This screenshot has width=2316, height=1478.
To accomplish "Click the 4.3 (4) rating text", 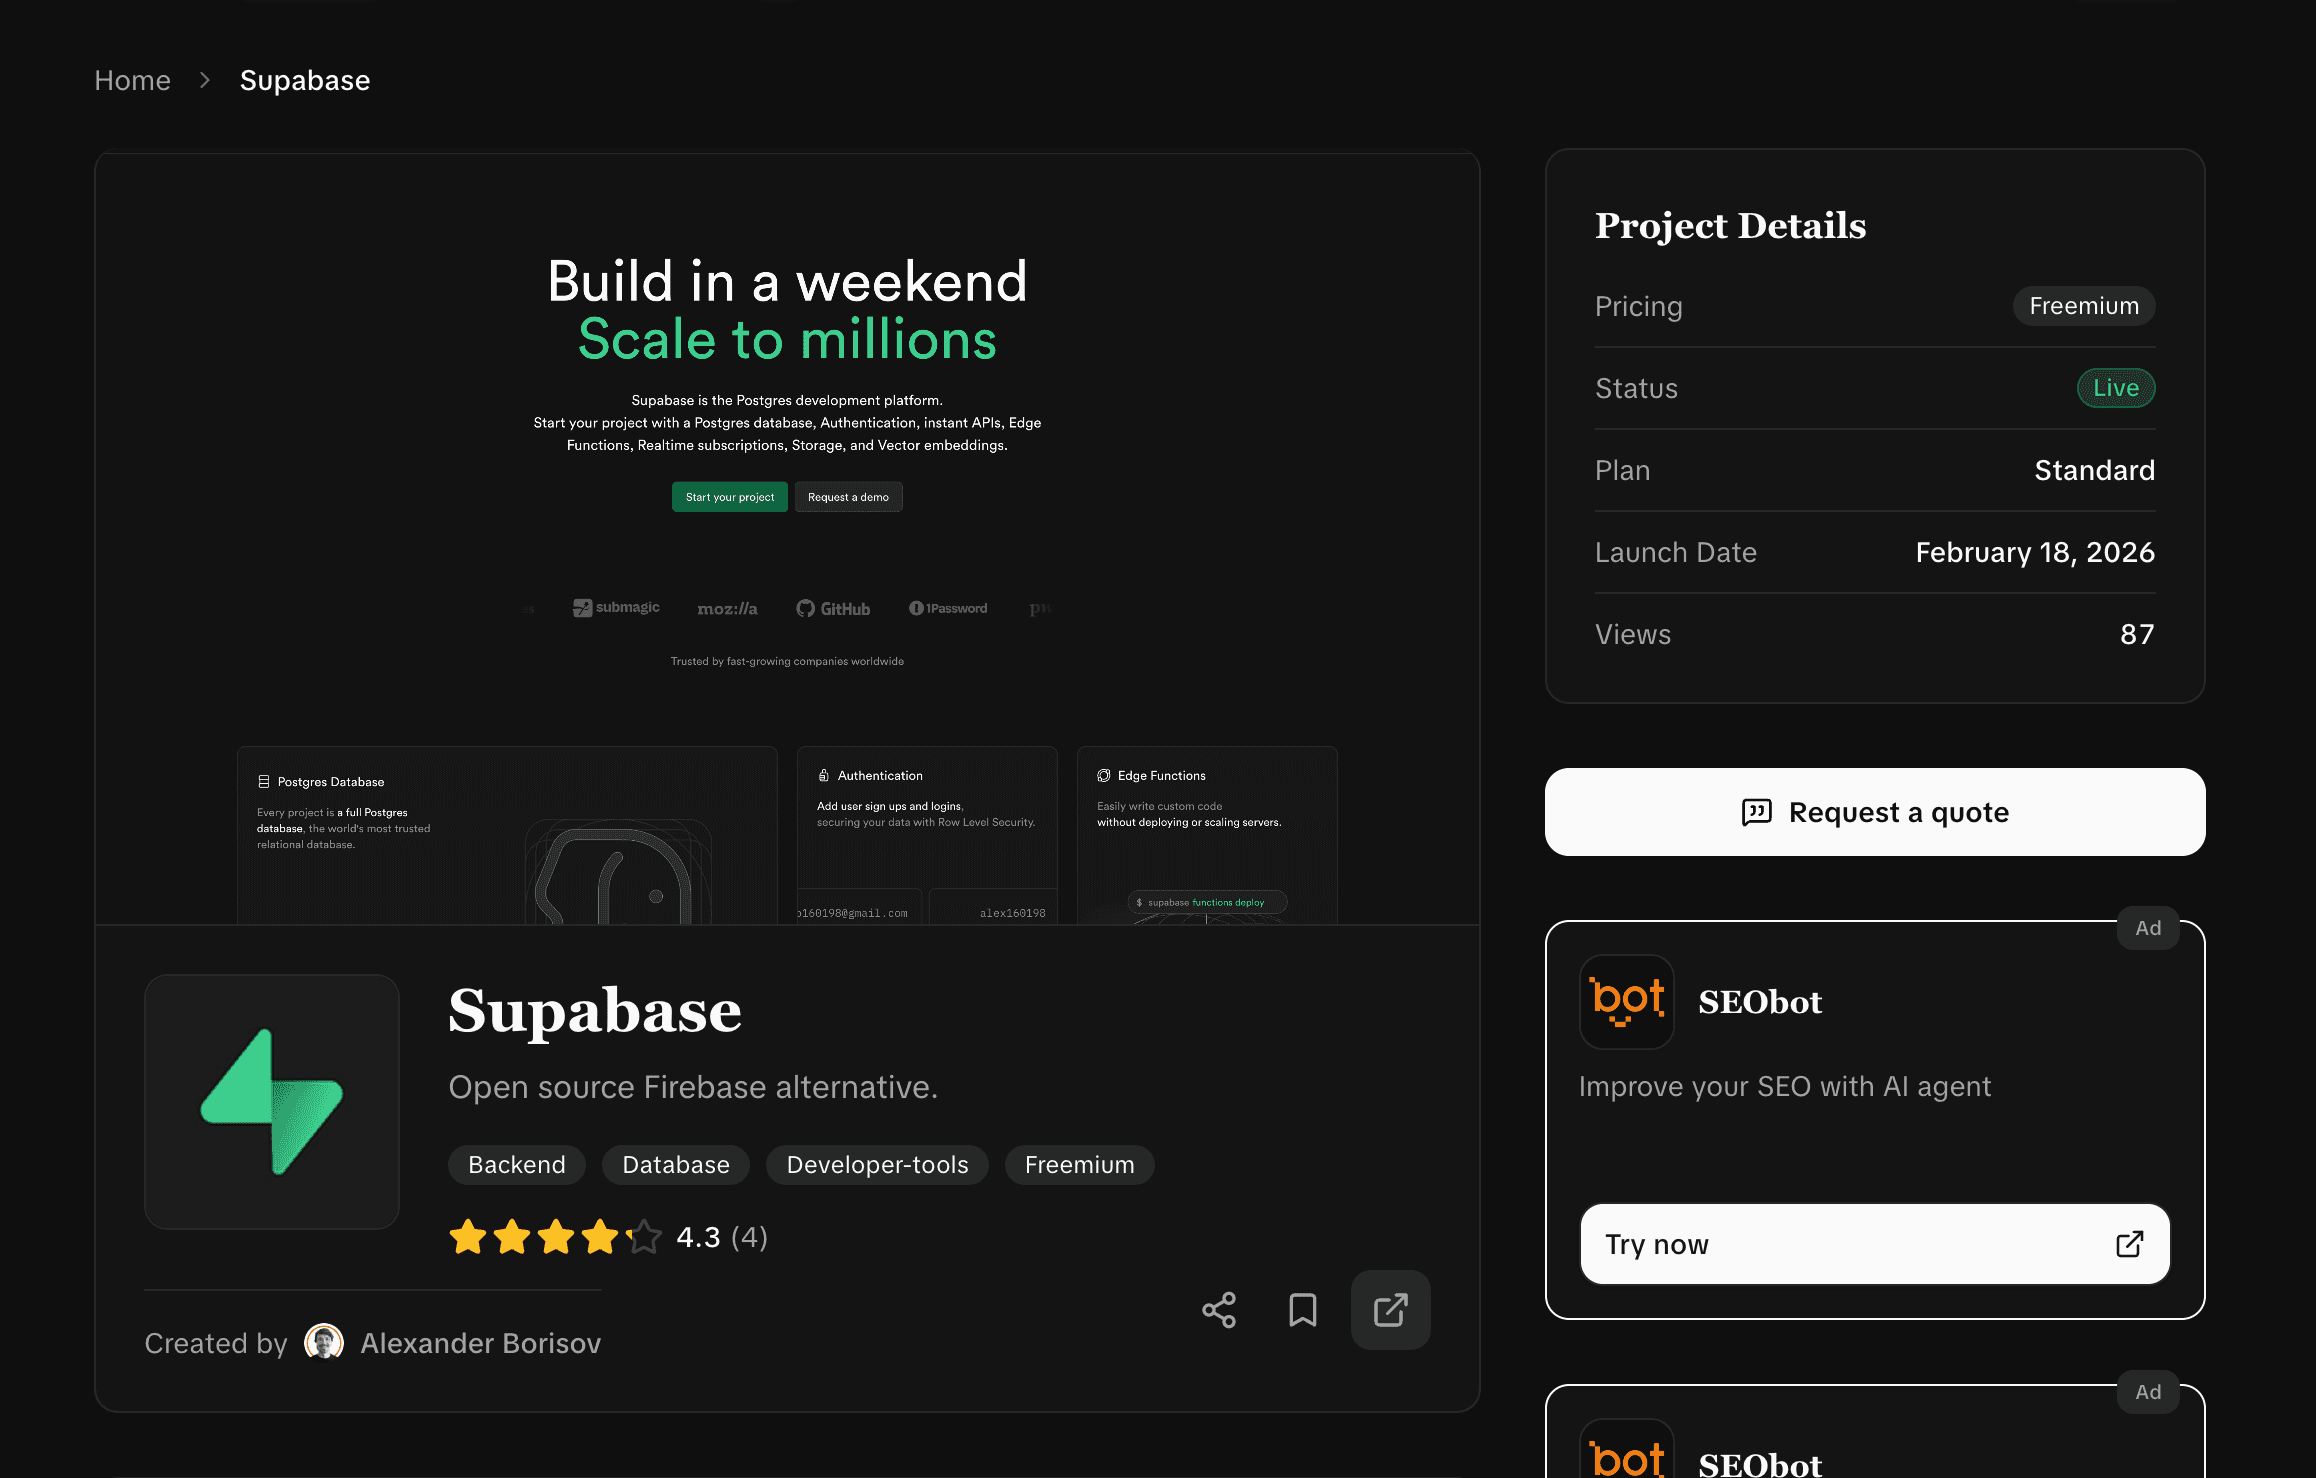I will tap(722, 1237).
